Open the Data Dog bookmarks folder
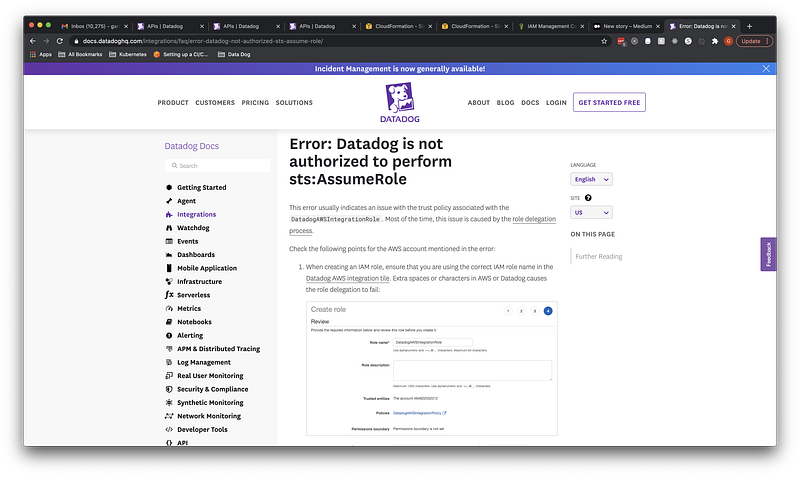800x477 pixels. click(x=234, y=54)
